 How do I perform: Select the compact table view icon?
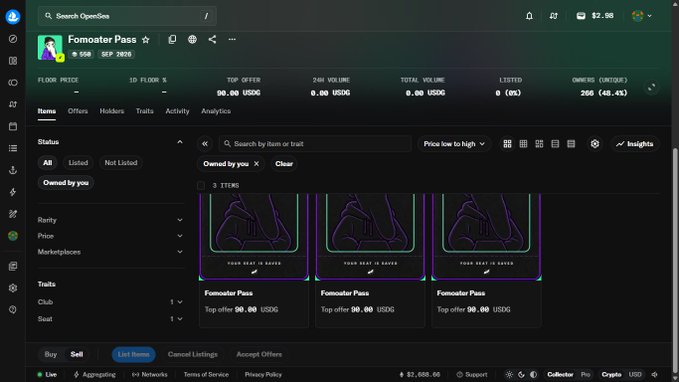pyautogui.click(x=571, y=144)
